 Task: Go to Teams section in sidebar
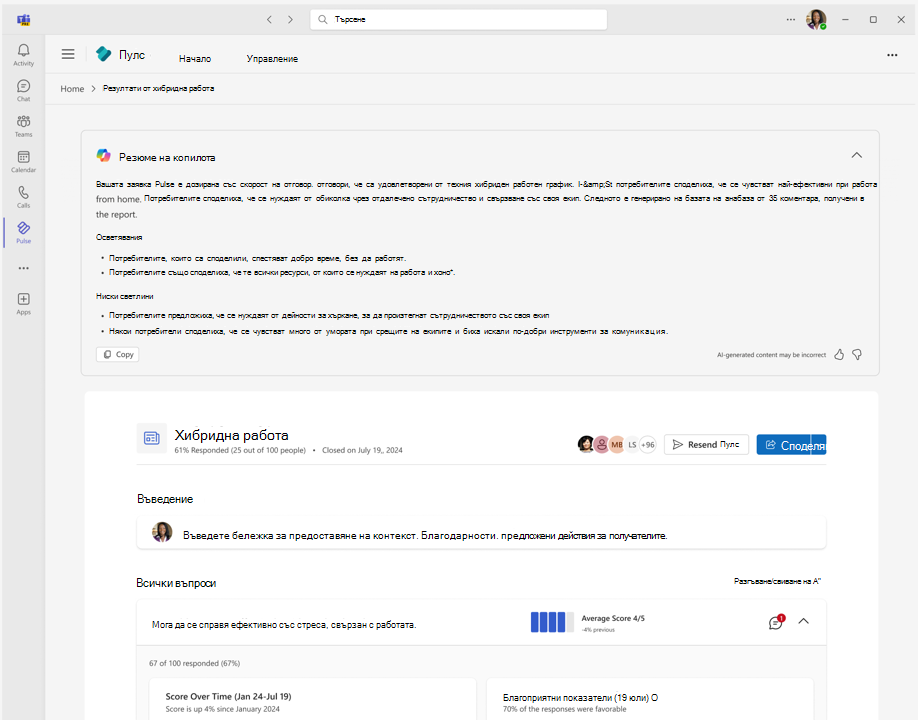[23, 126]
